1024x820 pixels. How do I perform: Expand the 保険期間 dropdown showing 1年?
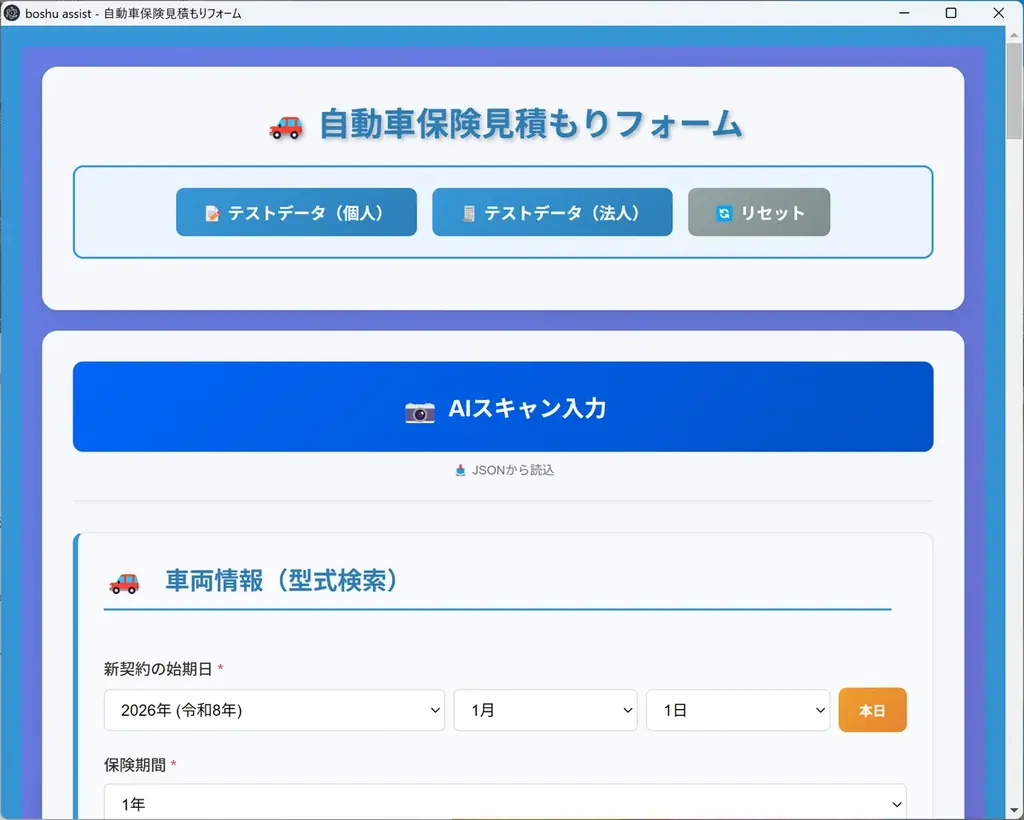click(504, 803)
